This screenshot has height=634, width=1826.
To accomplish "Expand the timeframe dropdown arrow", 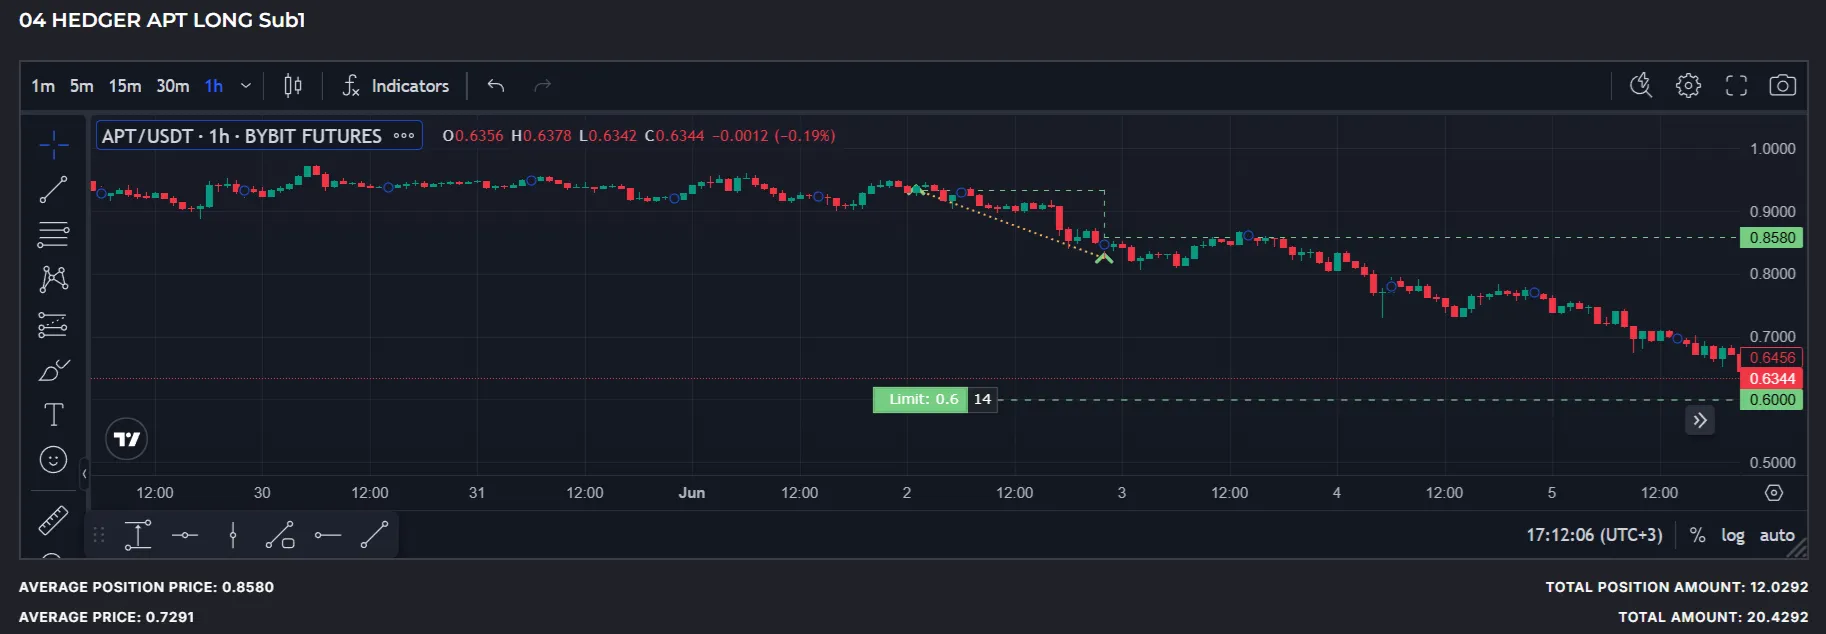I will [x=246, y=86].
